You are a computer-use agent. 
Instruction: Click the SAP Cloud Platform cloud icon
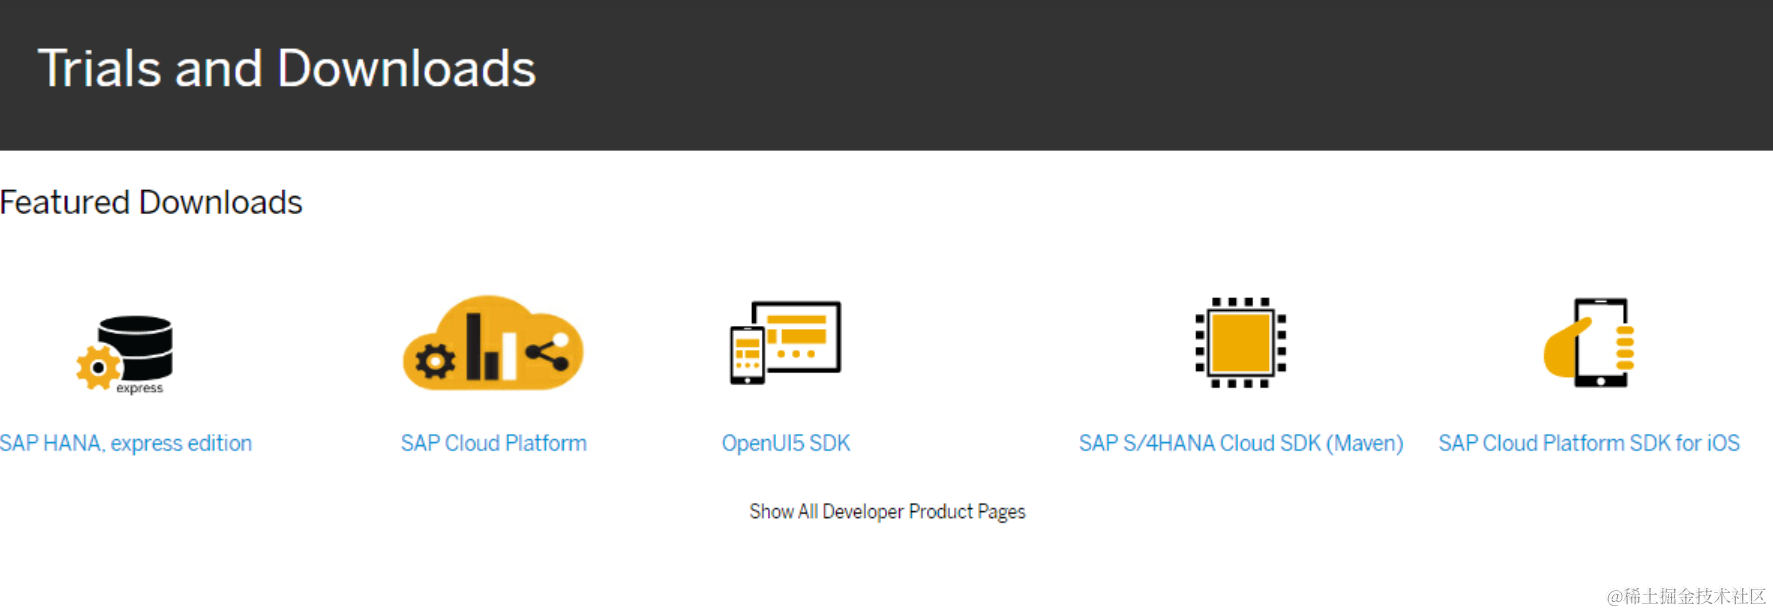(x=493, y=343)
